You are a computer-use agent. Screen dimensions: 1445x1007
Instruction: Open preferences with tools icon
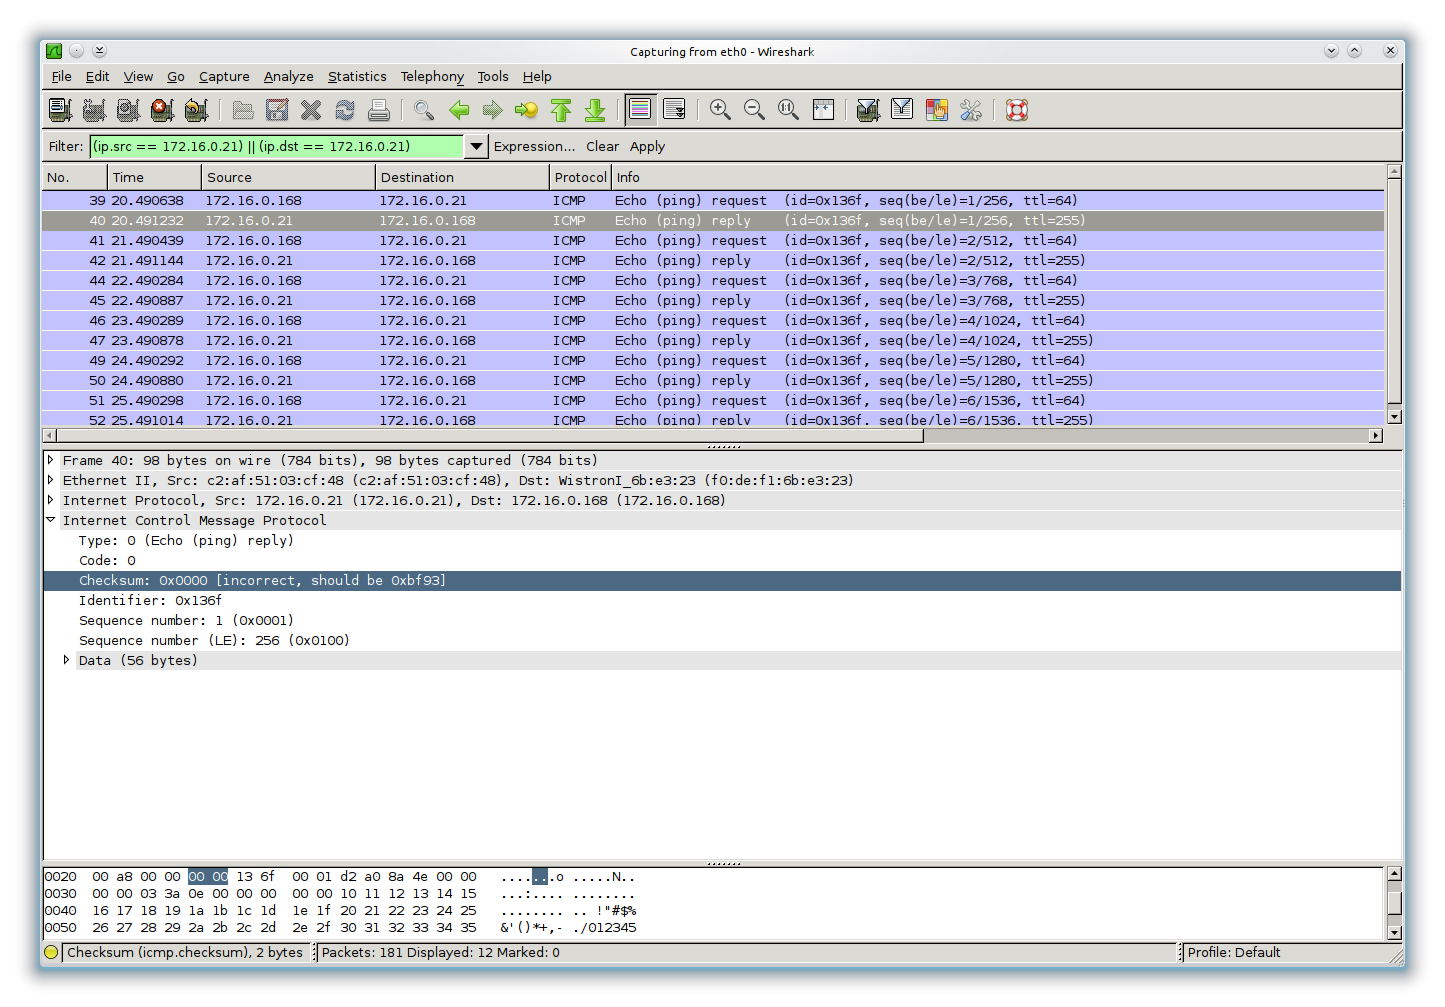tap(970, 110)
